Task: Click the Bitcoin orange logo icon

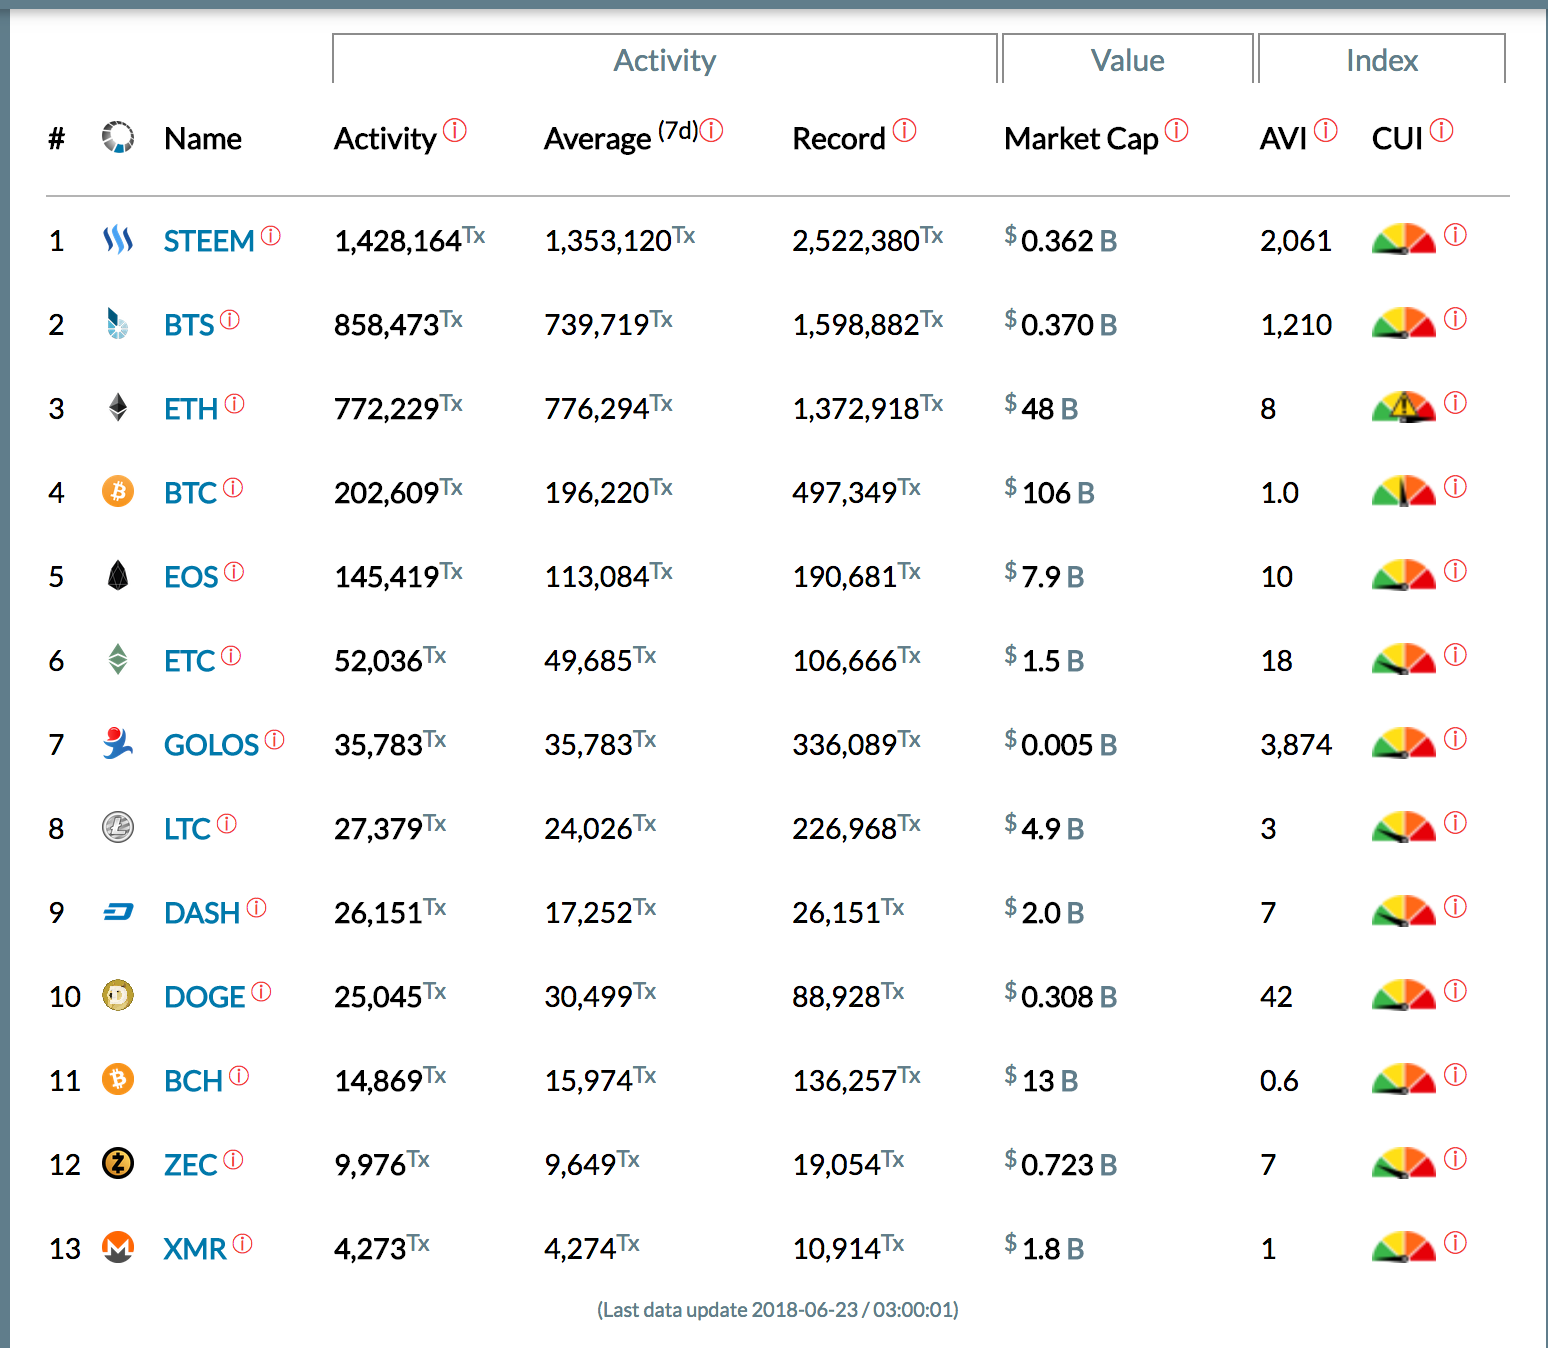Action: (118, 492)
